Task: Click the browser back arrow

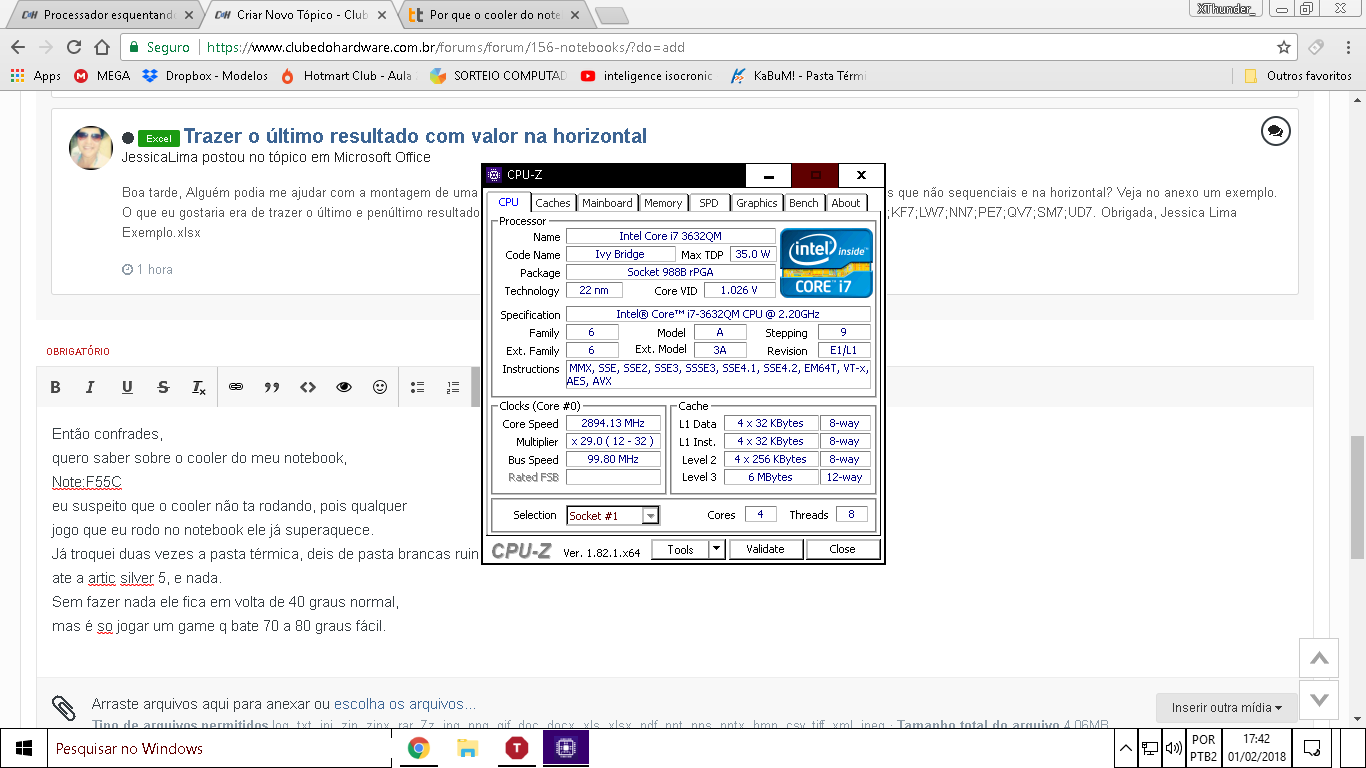Action: pyautogui.click(x=17, y=47)
